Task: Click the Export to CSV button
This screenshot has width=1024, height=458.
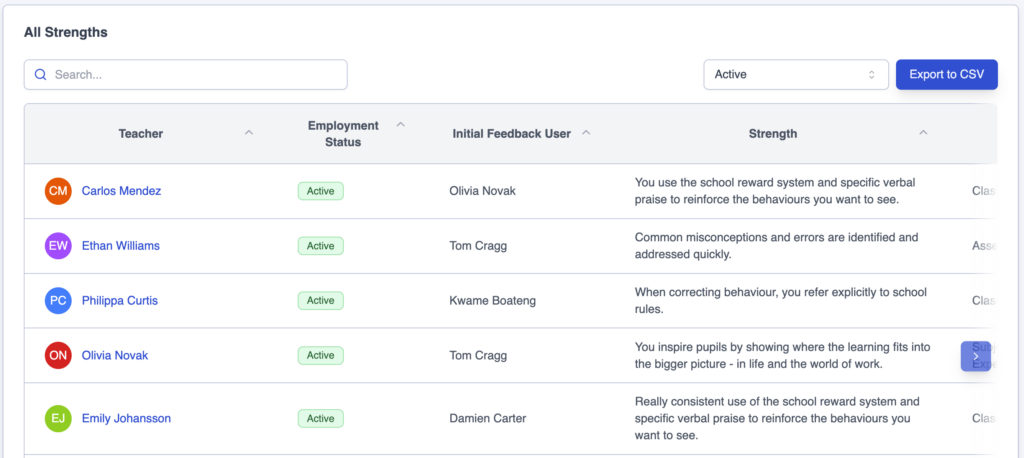Action: click(x=946, y=75)
